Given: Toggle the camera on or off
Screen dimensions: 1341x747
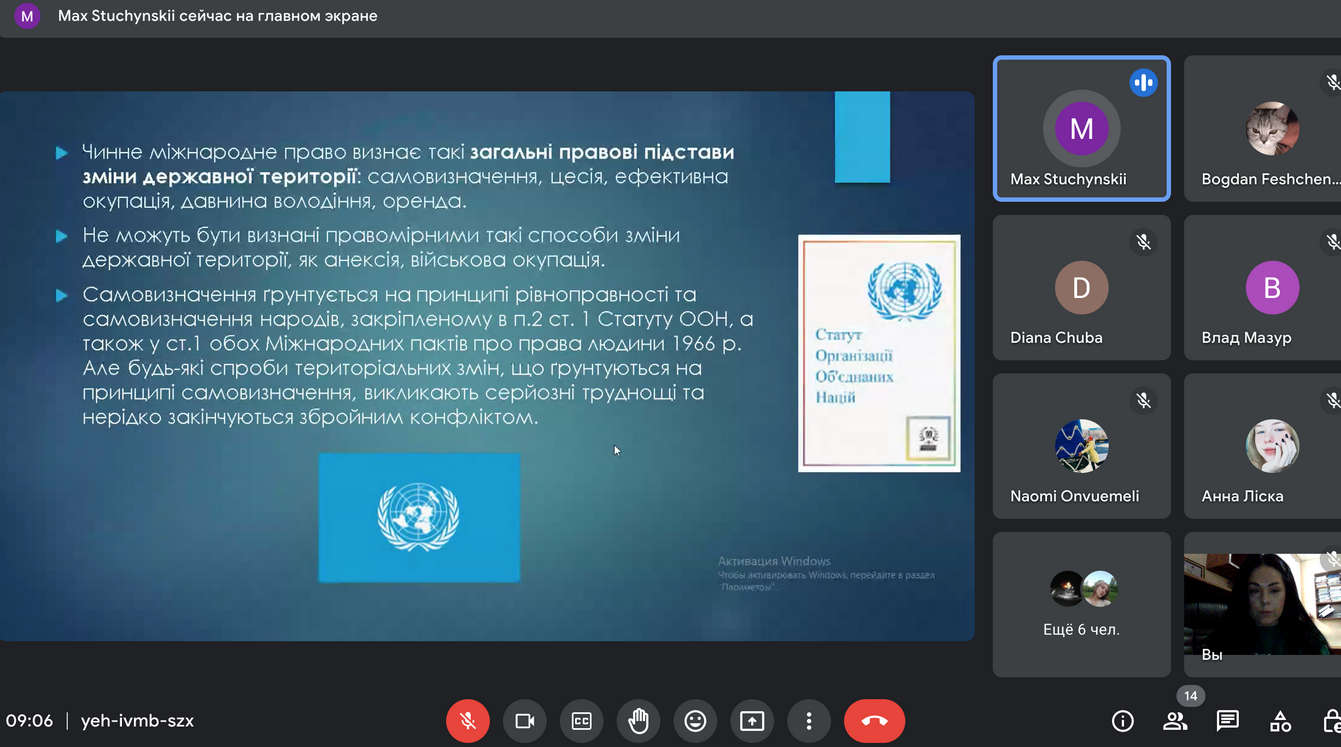Looking at the screenshot, I should (x=524, y=721).
